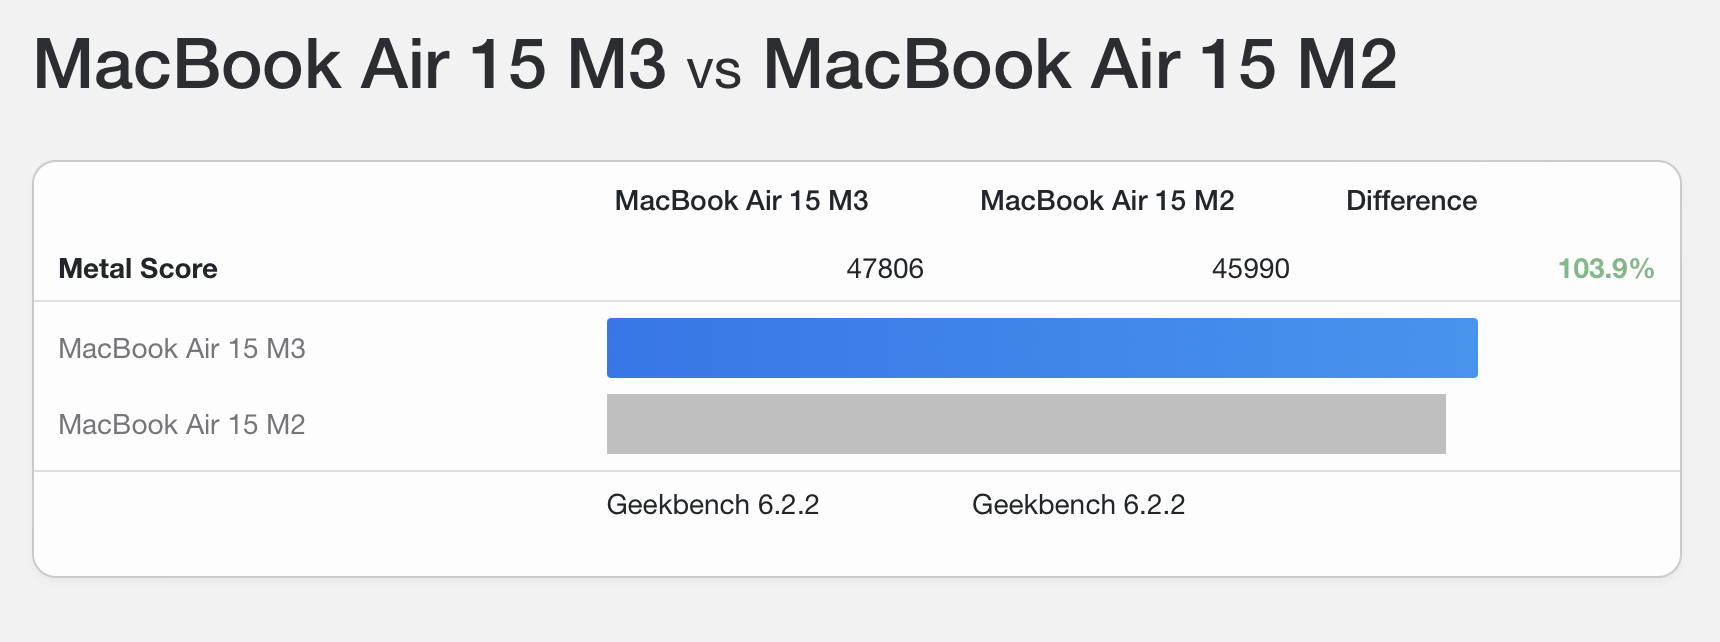Click the gray MacBook Air 15 M3 chart label
Image resolution: width=1720 pixels, height=642 pixels.
point(182,349)
